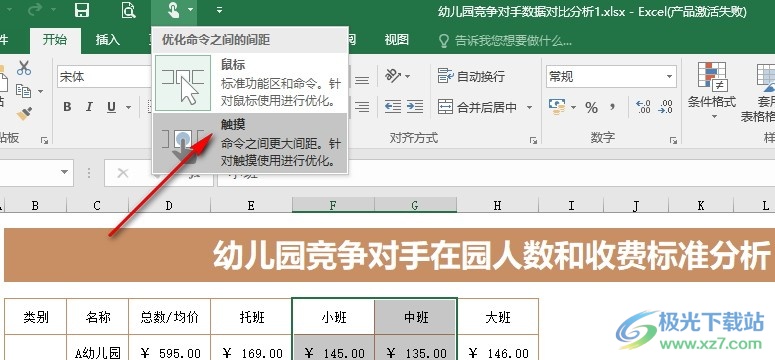Apply the comma style icon
Viewport: 775px width, 360px height.
pyautogui.click(x=612, y=107)
